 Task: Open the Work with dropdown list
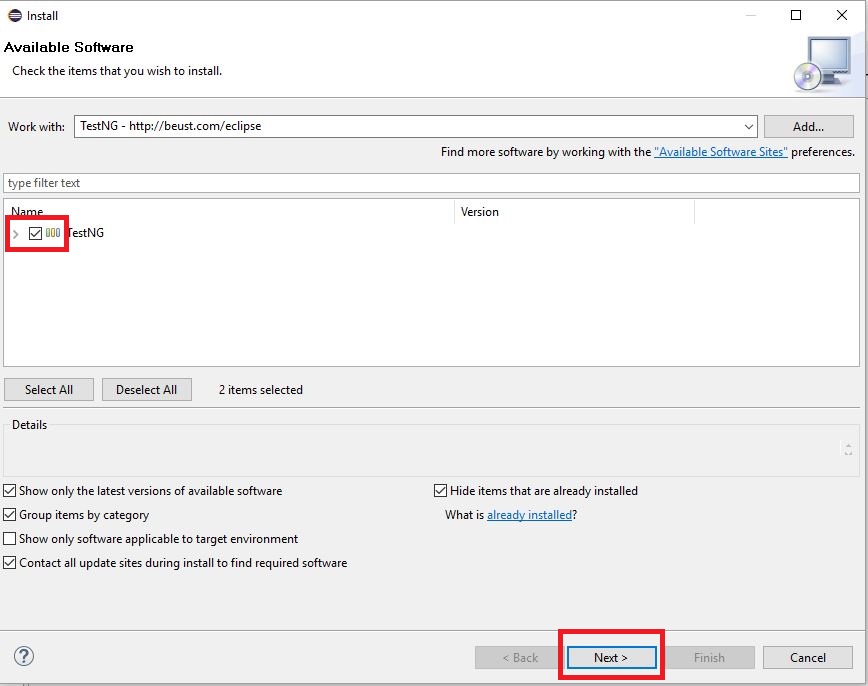[x=749, y=126]
